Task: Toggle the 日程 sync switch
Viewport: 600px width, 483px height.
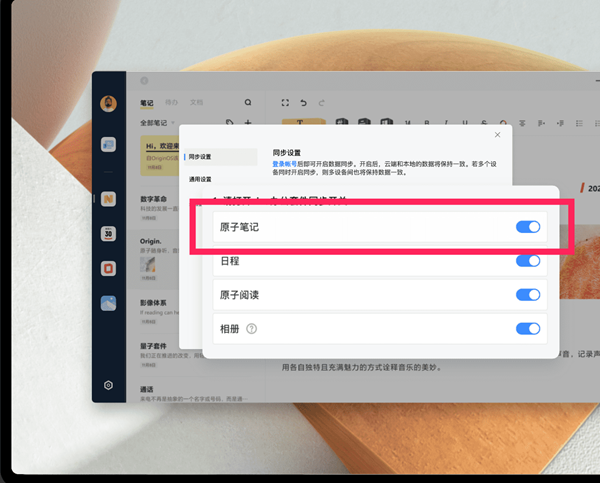Action: click(x=528, y=261)
